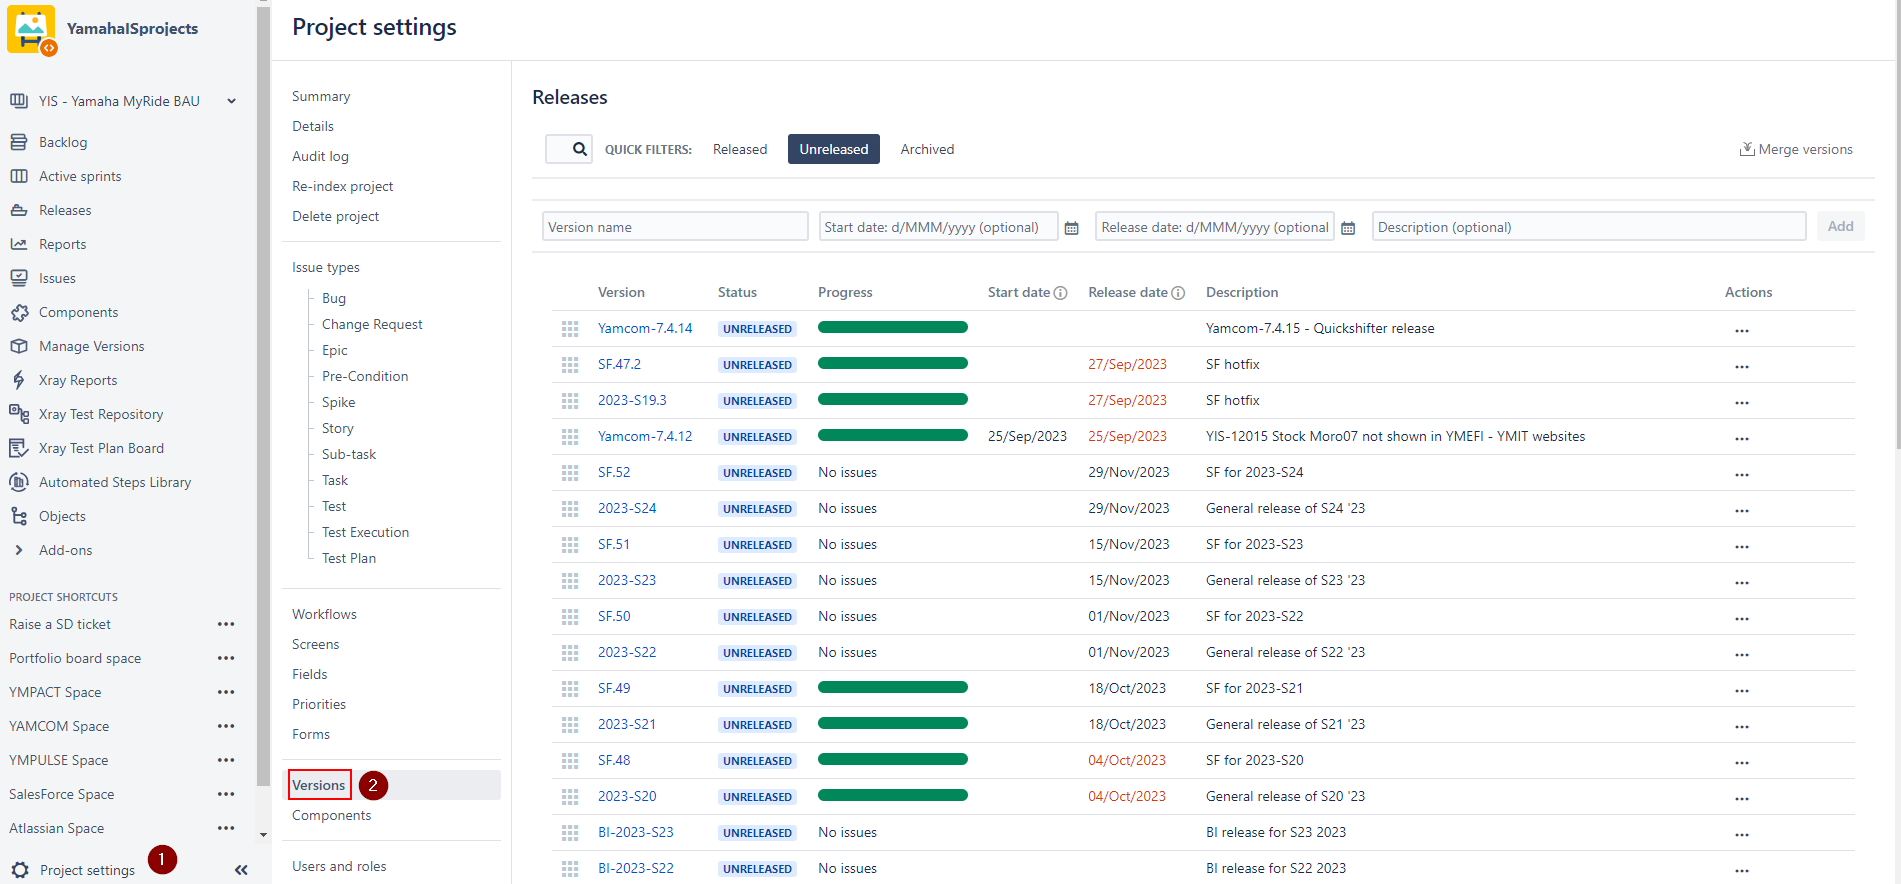Viewport: 1901px width, 884px height.
Task: Focus the Start date input field
Action: tap(938, 226)
